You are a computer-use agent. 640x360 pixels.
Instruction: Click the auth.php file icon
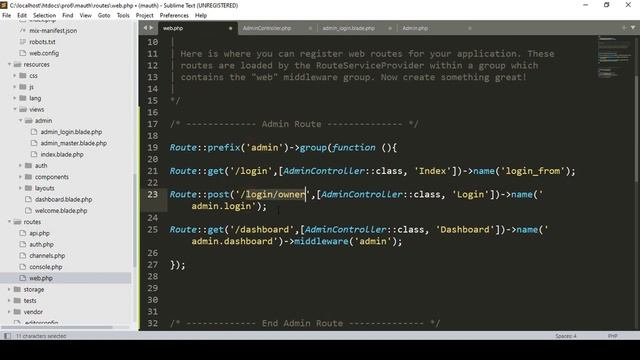pyautogui.click(x=23, y=244)
